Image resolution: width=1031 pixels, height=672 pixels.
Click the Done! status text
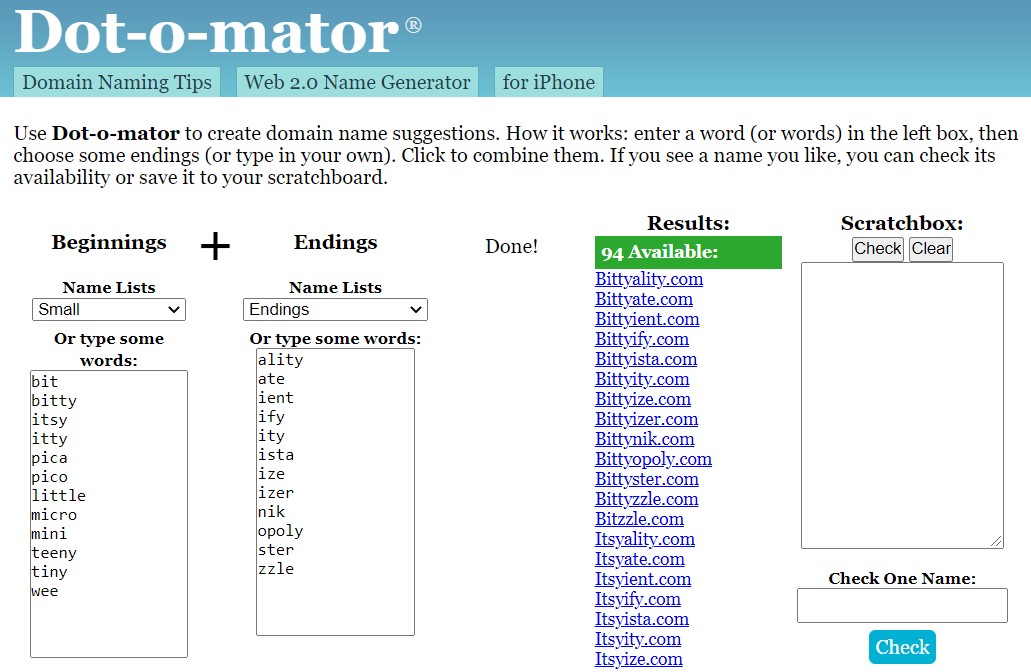pos(512,247)
